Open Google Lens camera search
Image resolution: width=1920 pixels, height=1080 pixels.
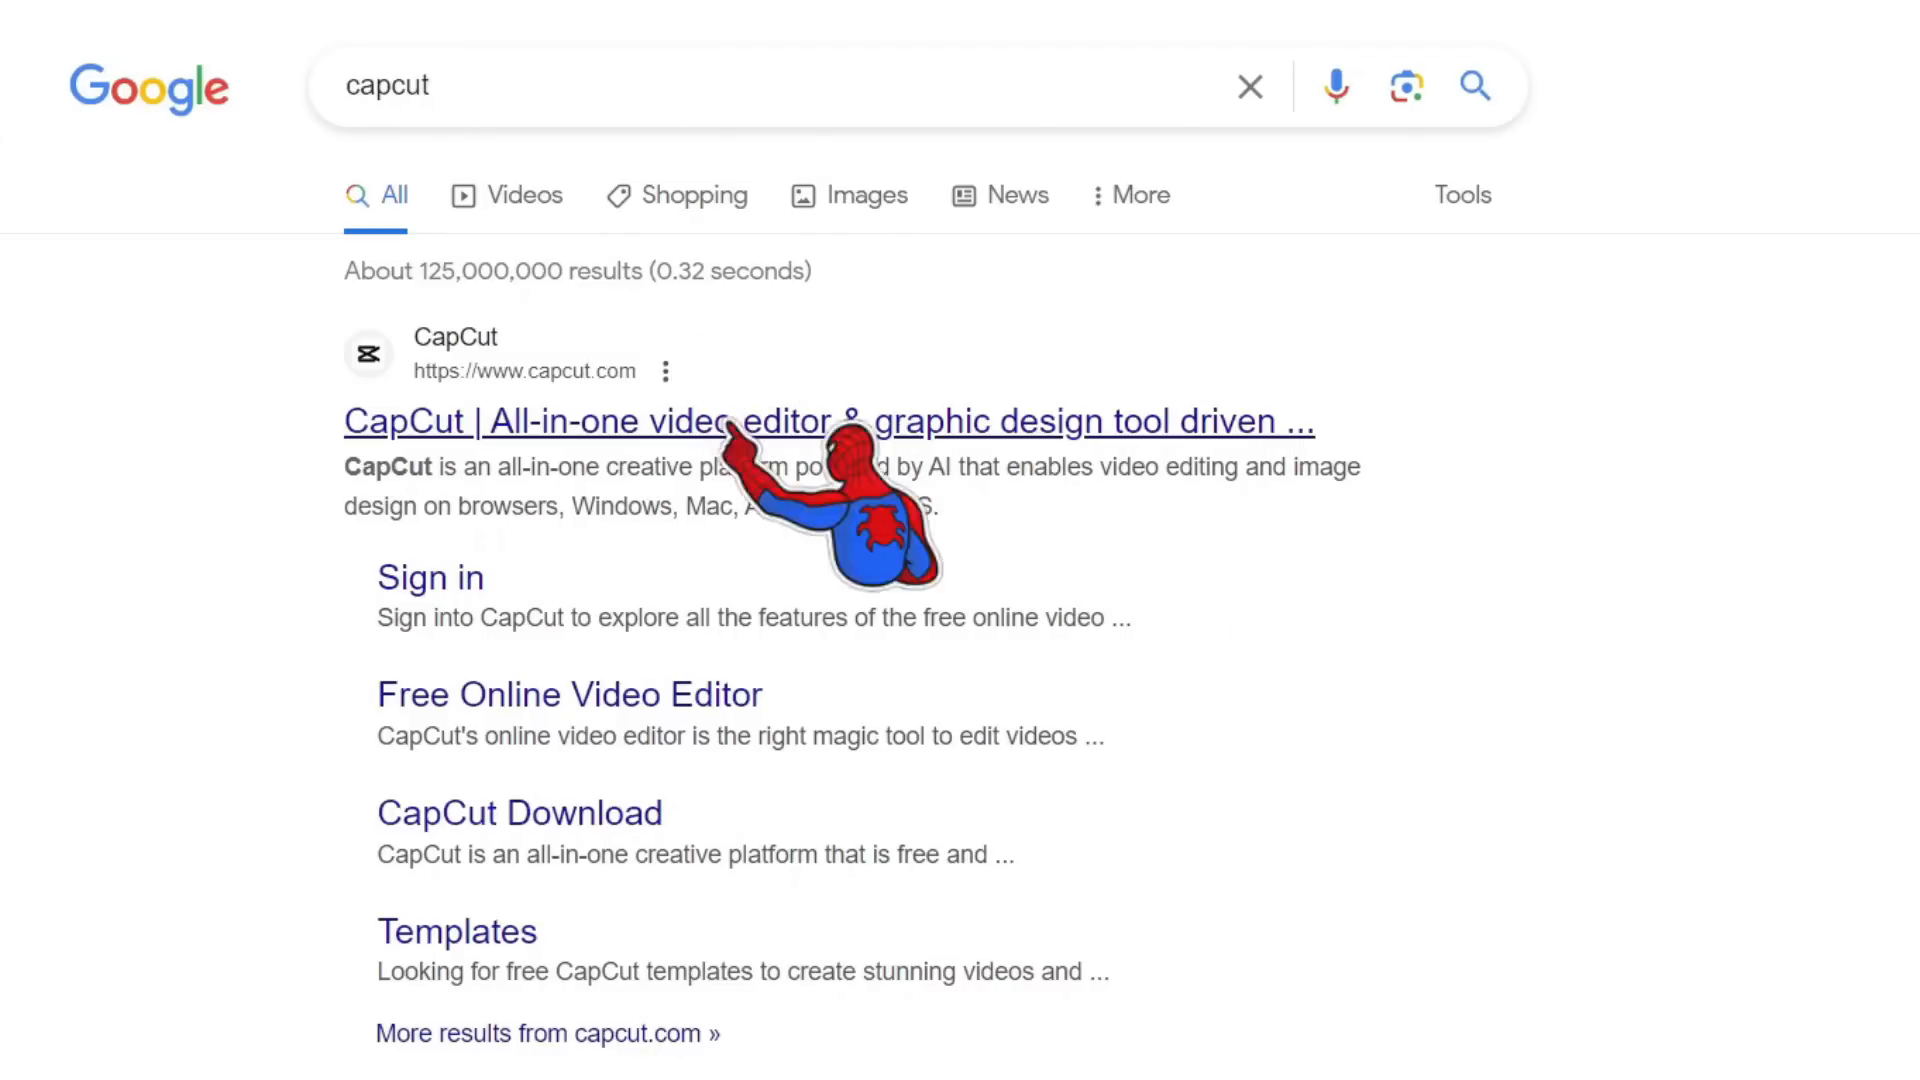(x=1406, y=87)
